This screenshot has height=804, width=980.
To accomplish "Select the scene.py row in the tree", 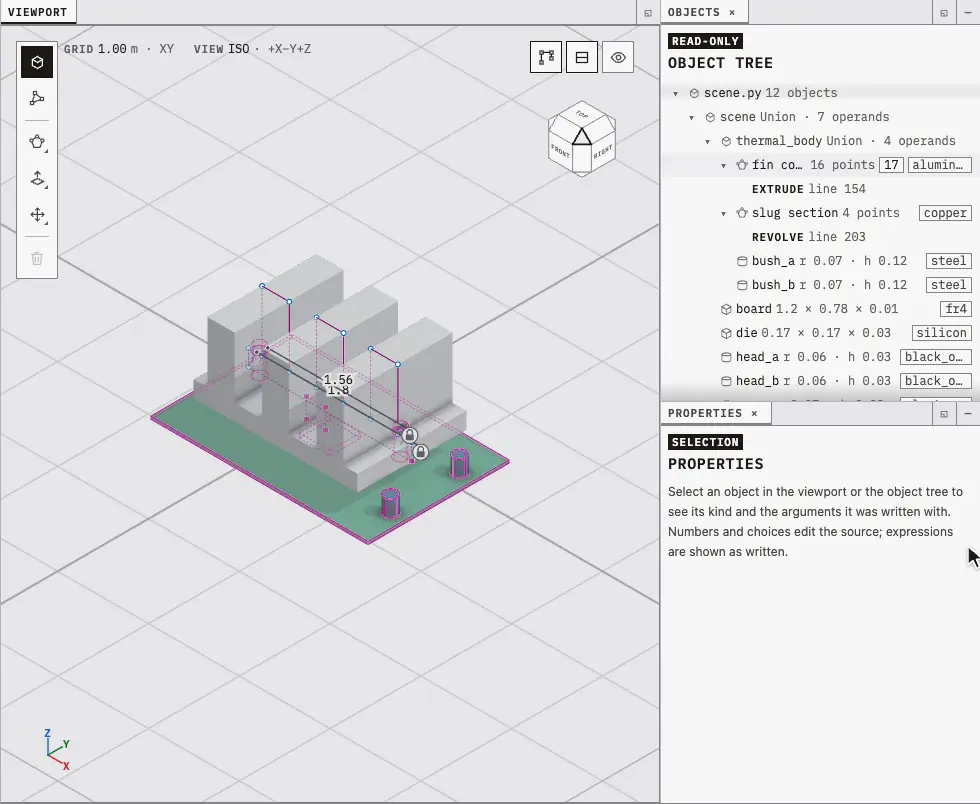I will [x=820, y=93].
